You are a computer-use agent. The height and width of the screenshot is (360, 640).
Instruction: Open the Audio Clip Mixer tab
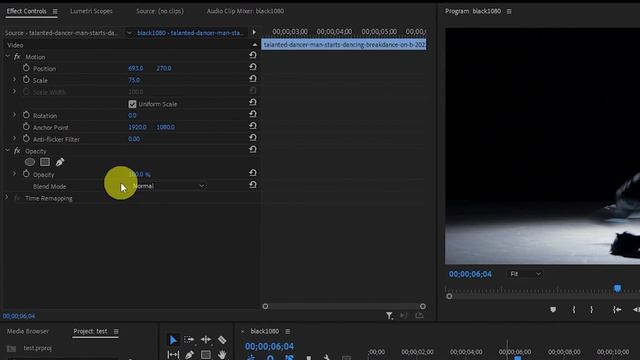coord(245,11)
